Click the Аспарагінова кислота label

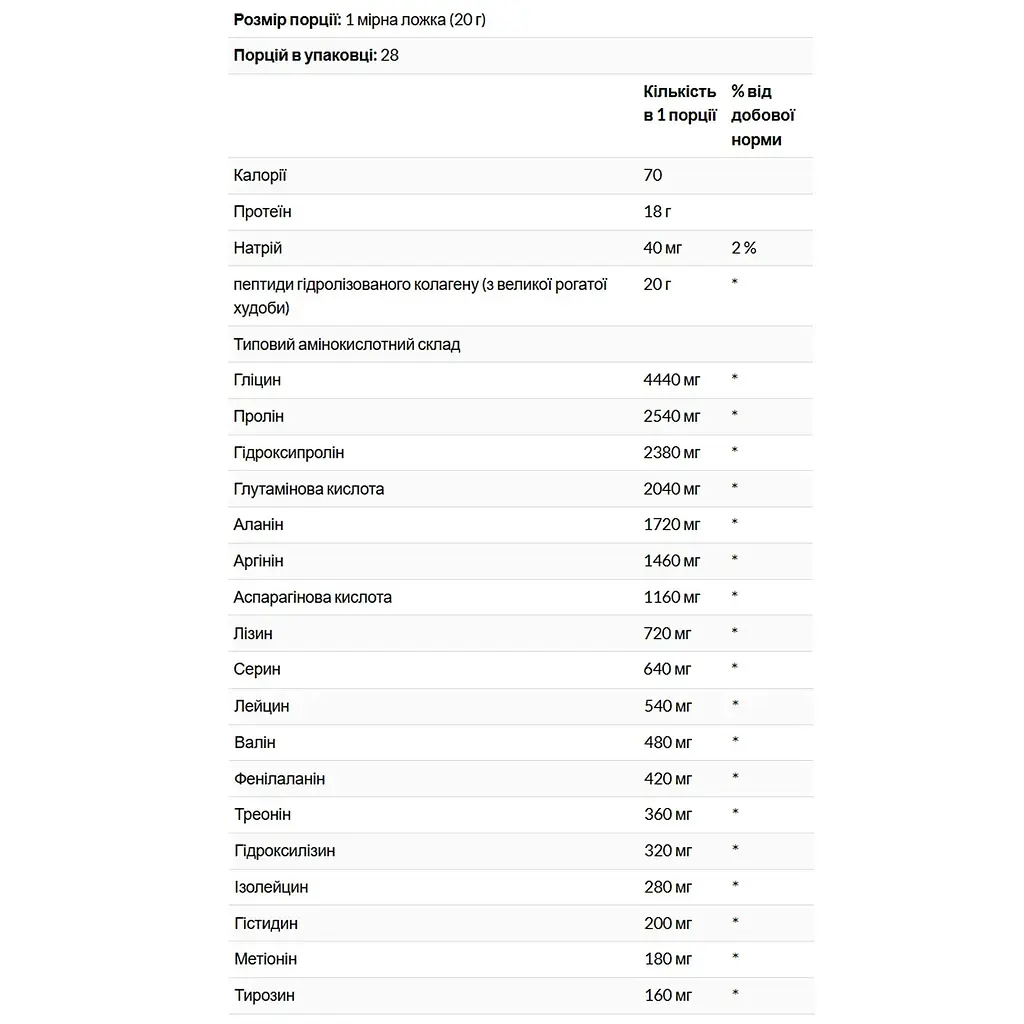coord(313,598)
